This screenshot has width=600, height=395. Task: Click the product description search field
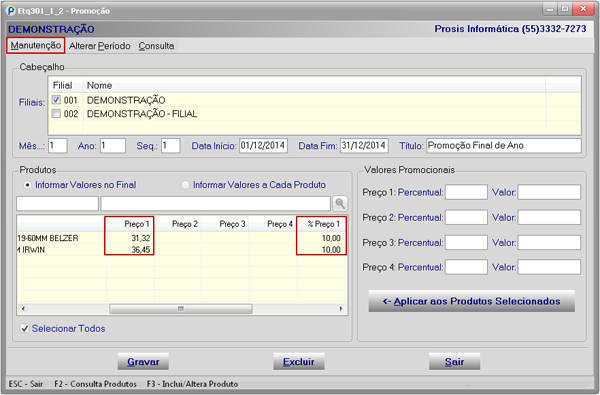coord(215,203)
